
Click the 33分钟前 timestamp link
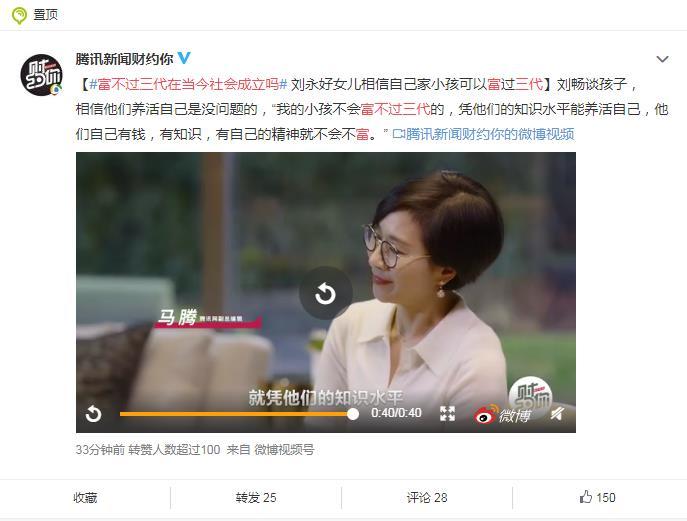pyautogui.click(x=100, y=450)
